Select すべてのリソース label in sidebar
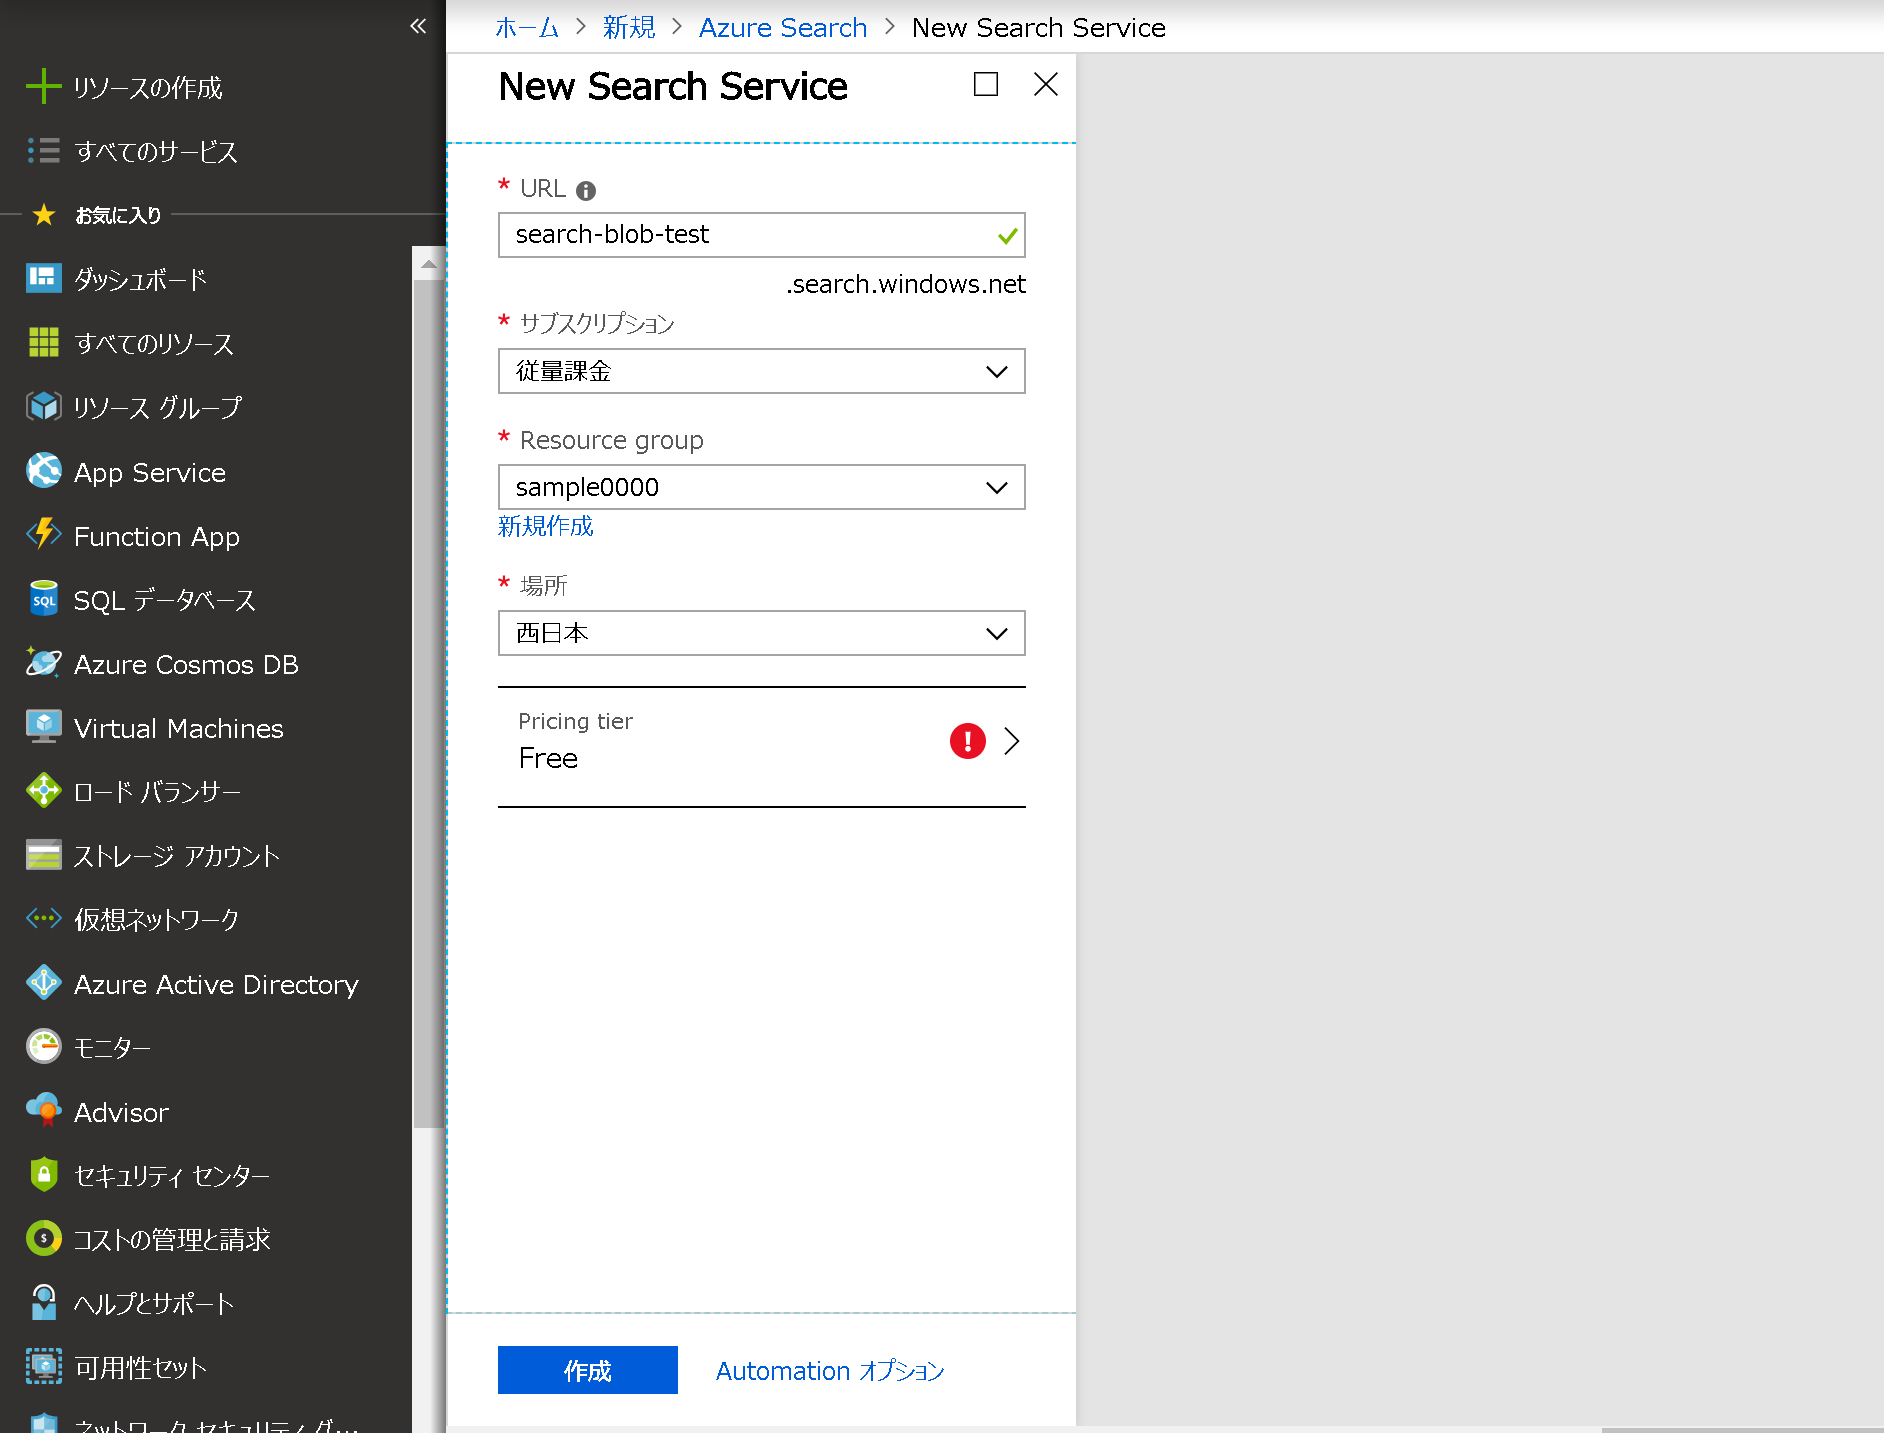 tap(154, 343)
